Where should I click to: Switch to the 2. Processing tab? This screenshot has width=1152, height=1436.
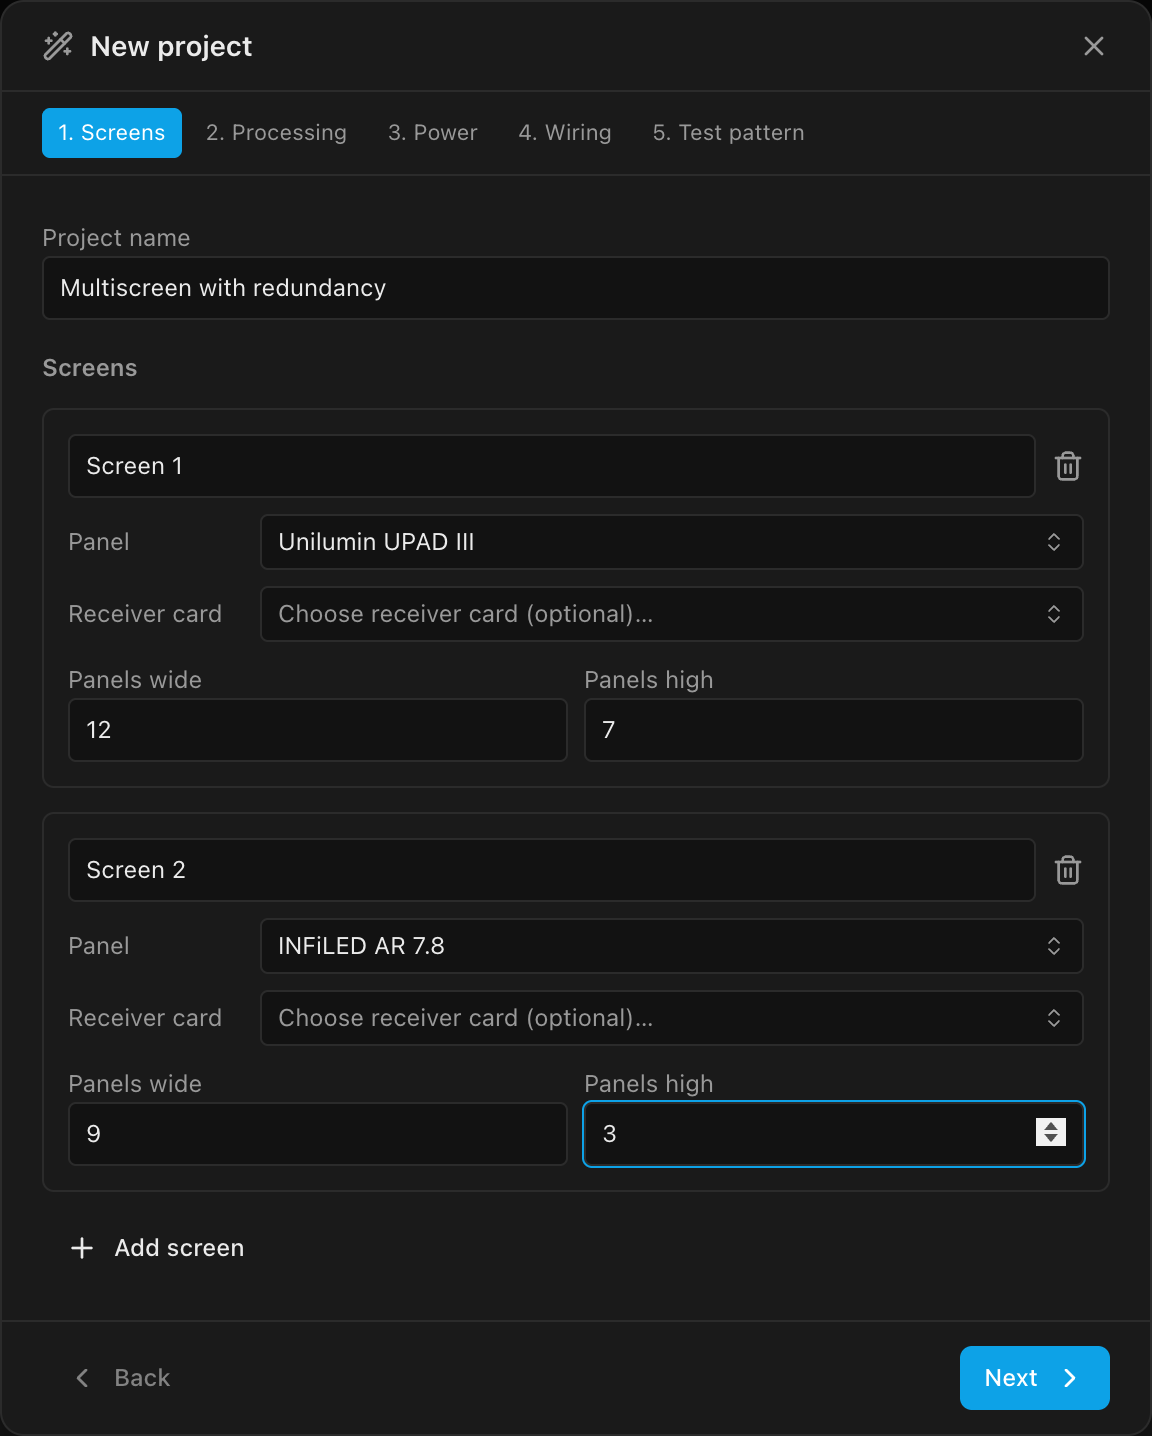[x=276, y=133]
